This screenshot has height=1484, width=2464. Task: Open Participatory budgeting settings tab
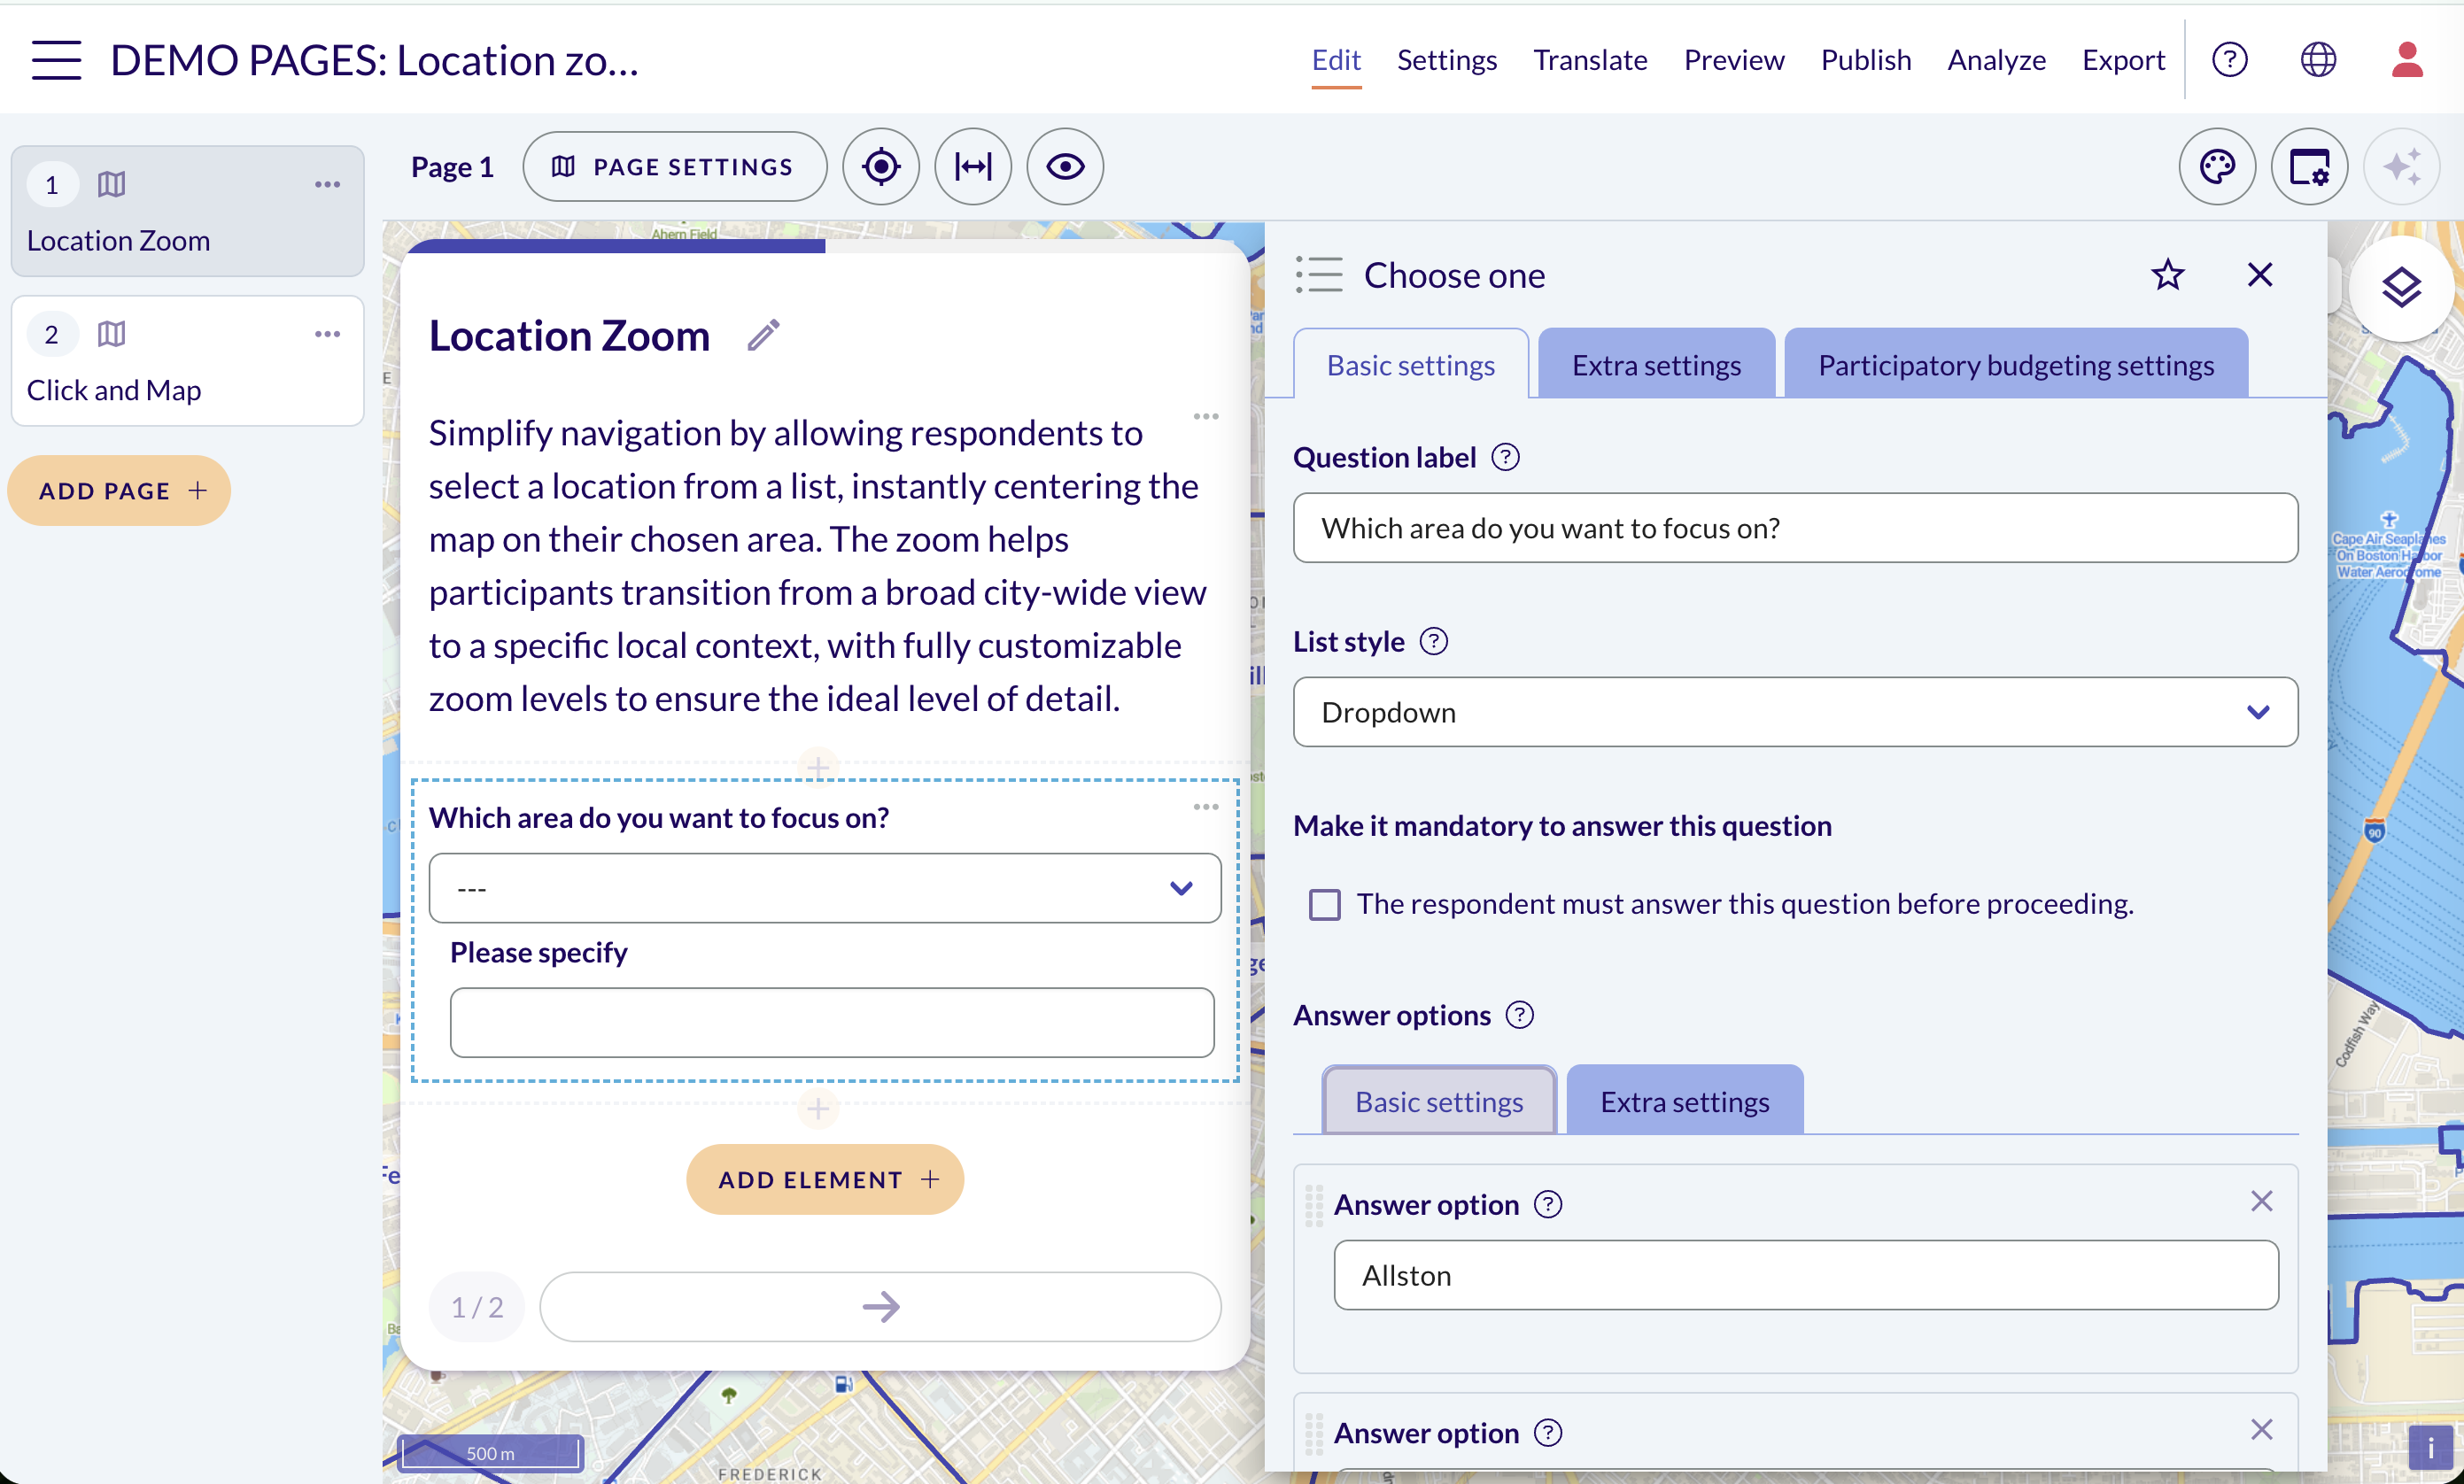click(x=2015, y=364)
